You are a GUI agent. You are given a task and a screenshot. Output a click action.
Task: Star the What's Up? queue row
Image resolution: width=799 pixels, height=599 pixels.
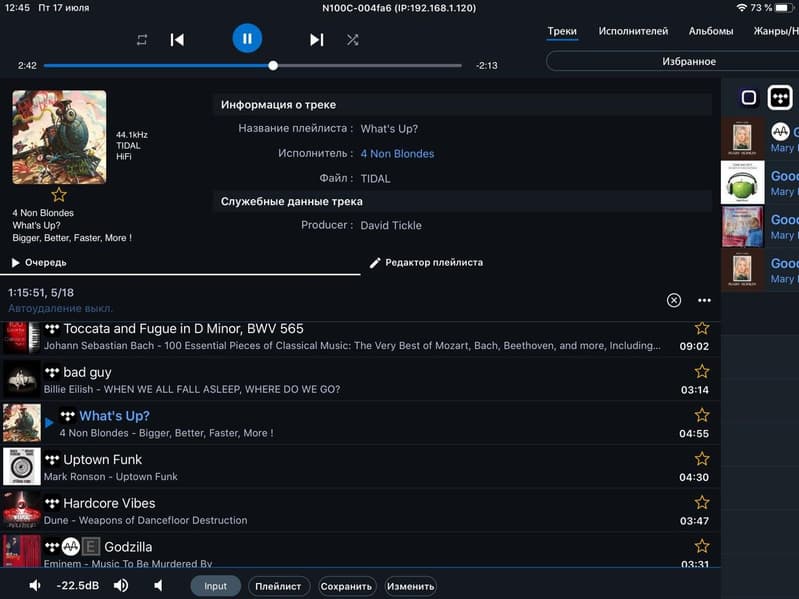coord(702,415)
